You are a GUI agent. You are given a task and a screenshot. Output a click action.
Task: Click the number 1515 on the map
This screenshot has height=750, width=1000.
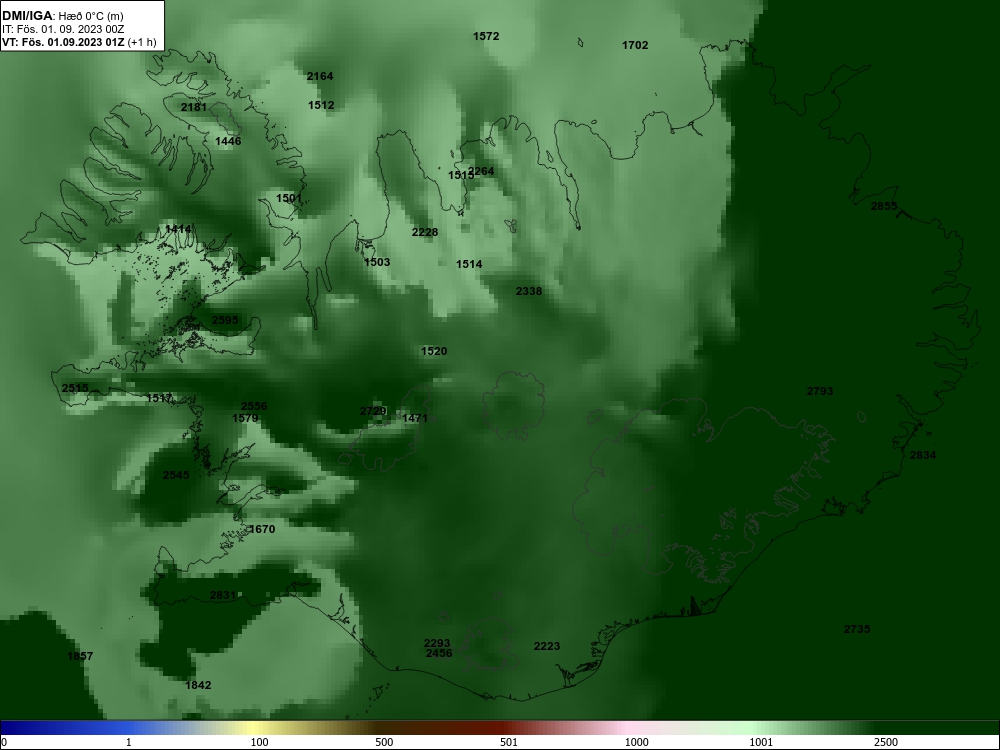click(459, 175)
